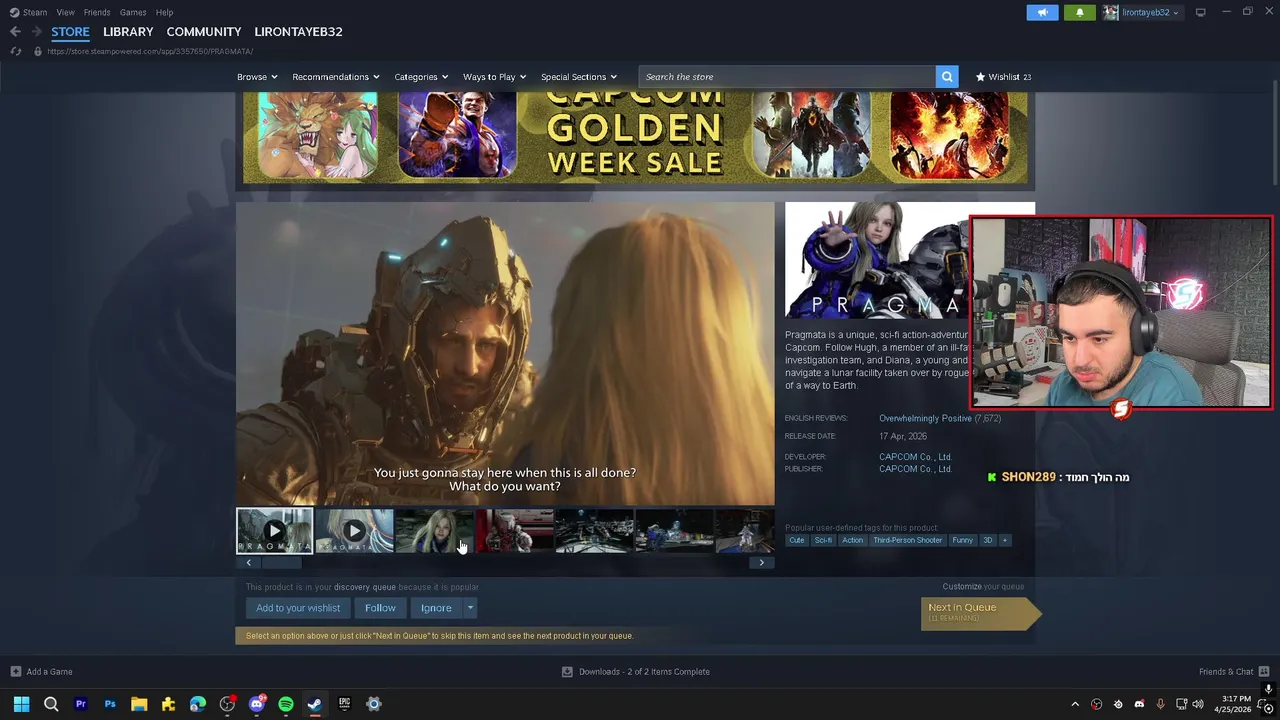The image size is (1280, 720).
Task: Select the Third-Person Shooter tag
Action: [x=907, y=540]
